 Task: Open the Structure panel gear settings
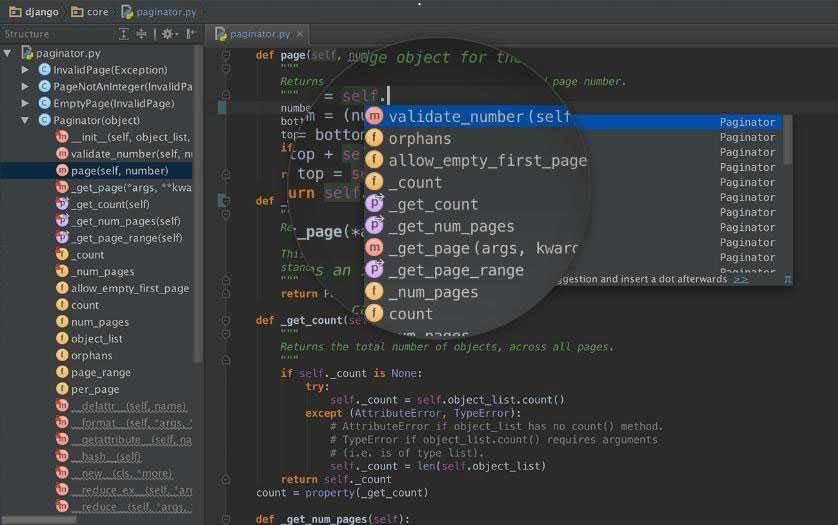(169, 34)
